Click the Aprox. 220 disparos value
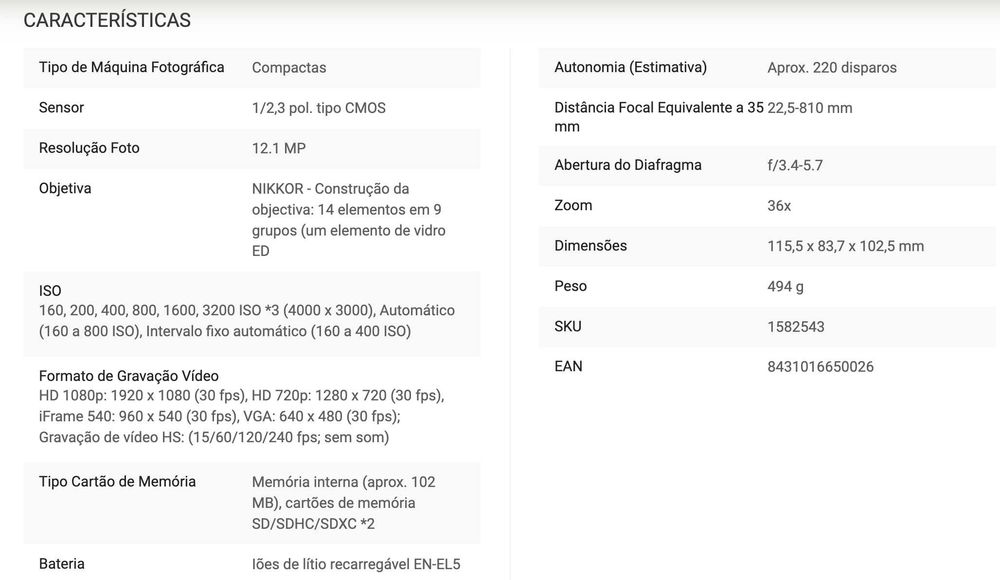The image size is (1000, 580). (832, 68)
